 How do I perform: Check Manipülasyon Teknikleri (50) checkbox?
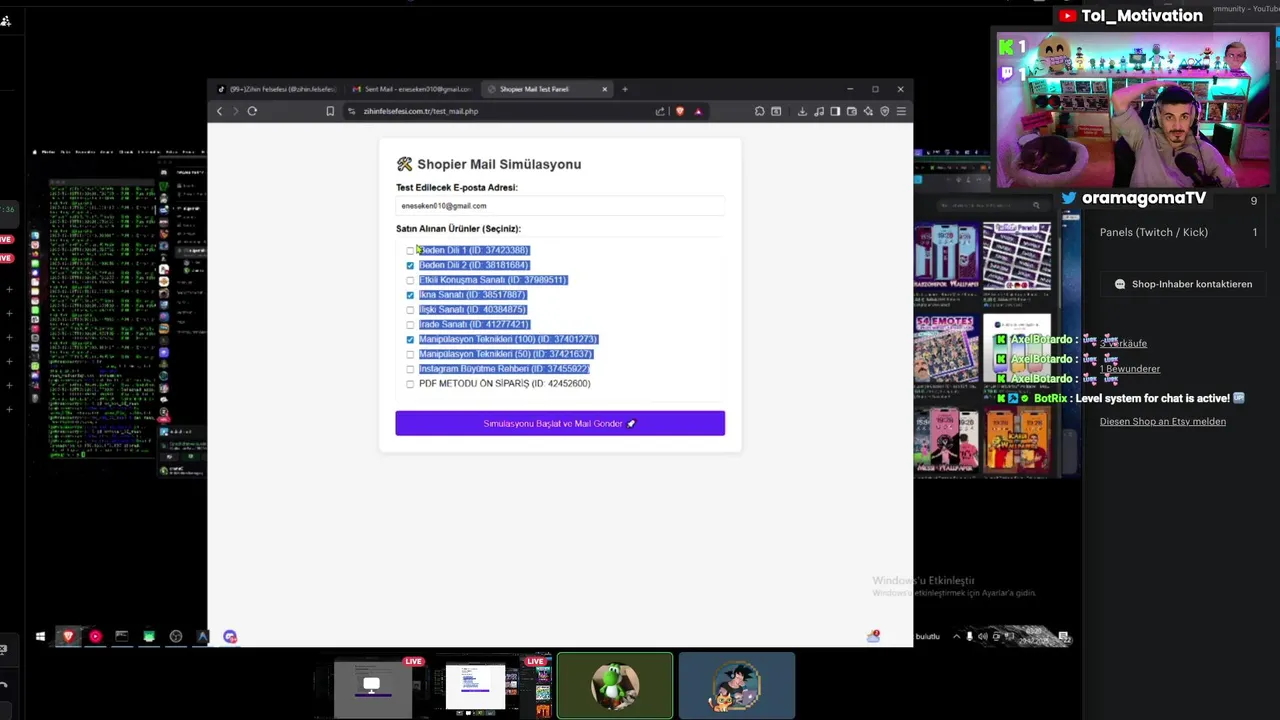click(x=410, y=354)
